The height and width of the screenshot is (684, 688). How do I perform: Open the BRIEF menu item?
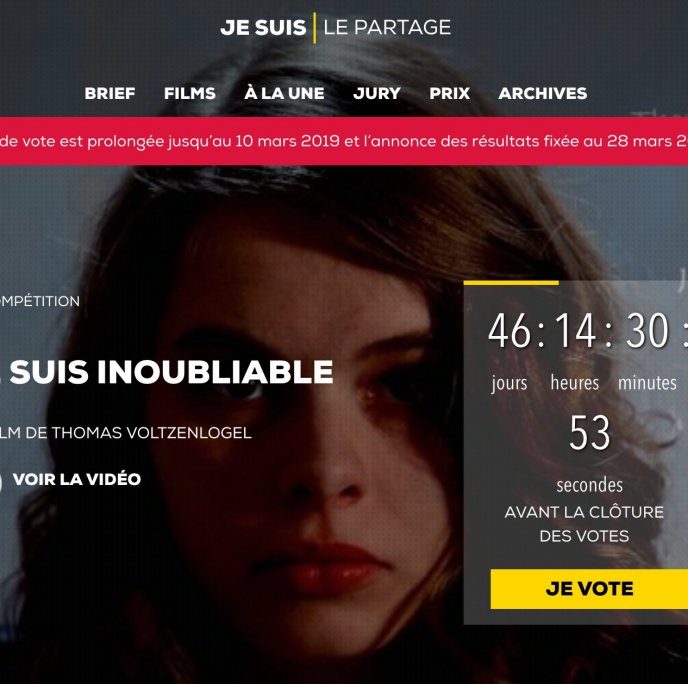click(x=110, y=93)
